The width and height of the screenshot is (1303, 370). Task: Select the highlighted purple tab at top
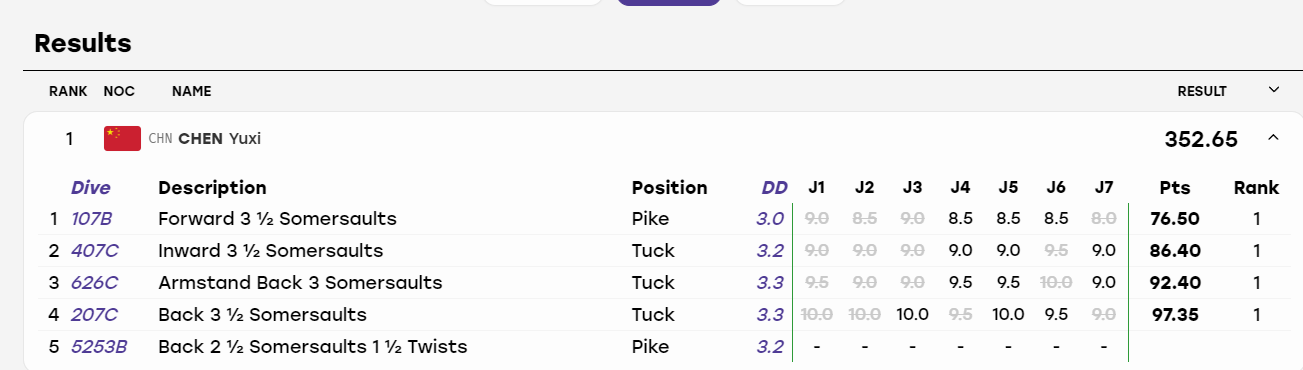[x=669, y=3]
